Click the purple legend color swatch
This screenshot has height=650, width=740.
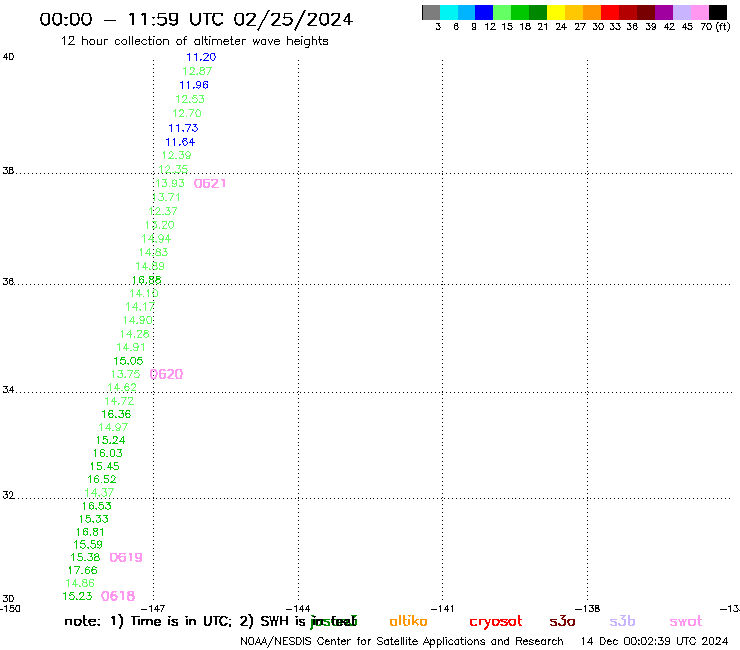[664, 12]
